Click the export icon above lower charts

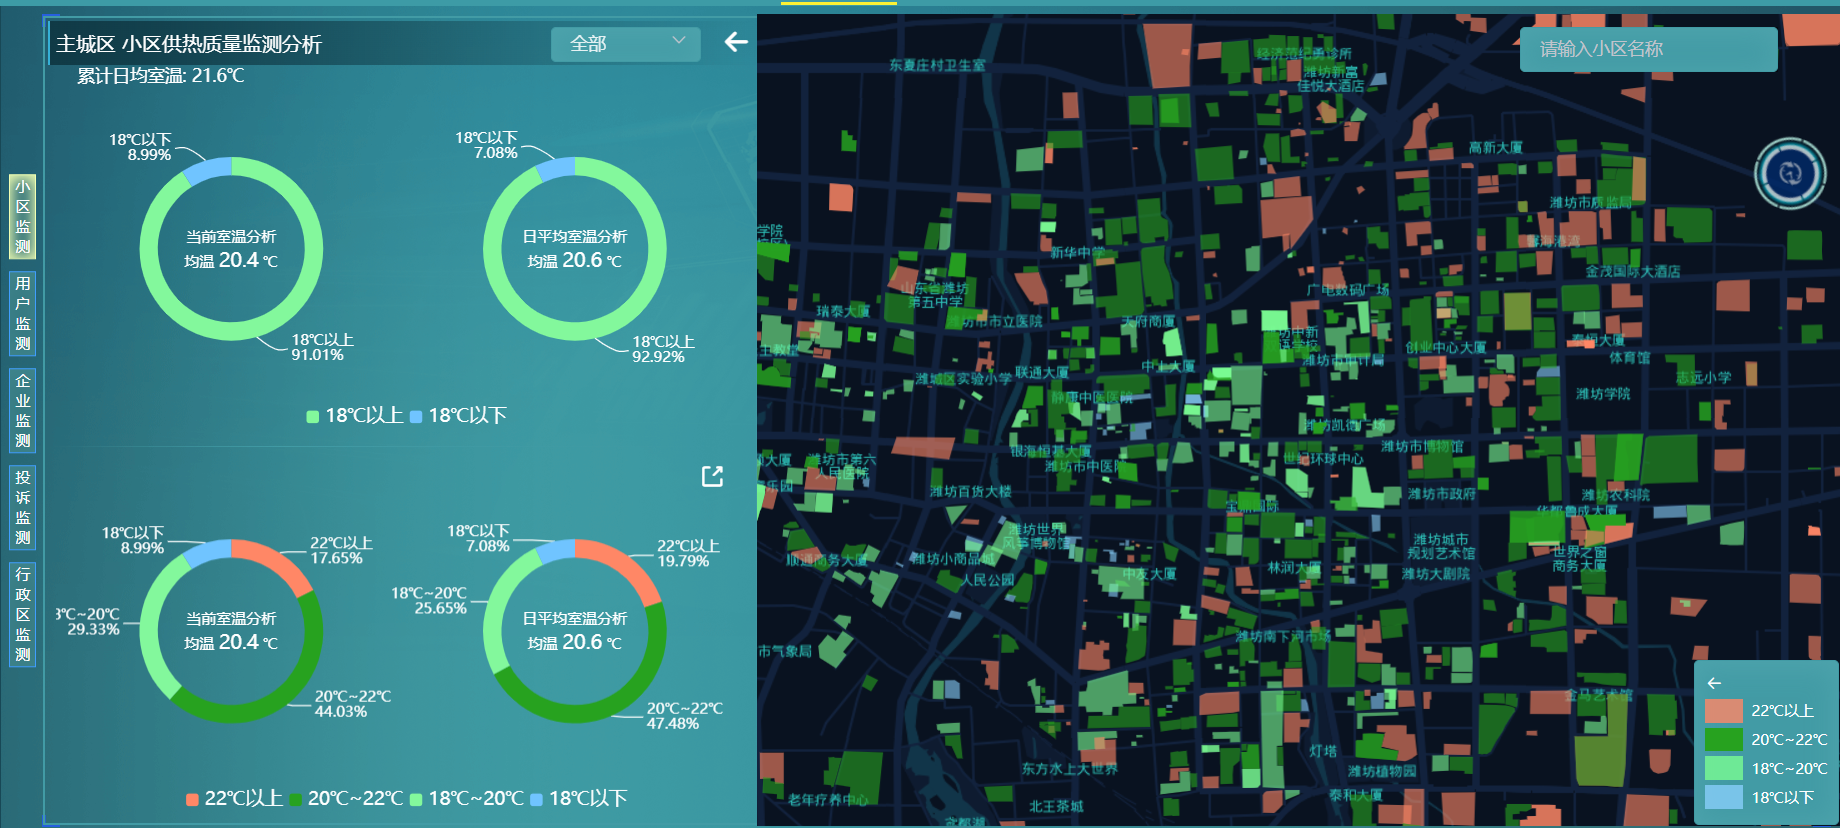712,477
